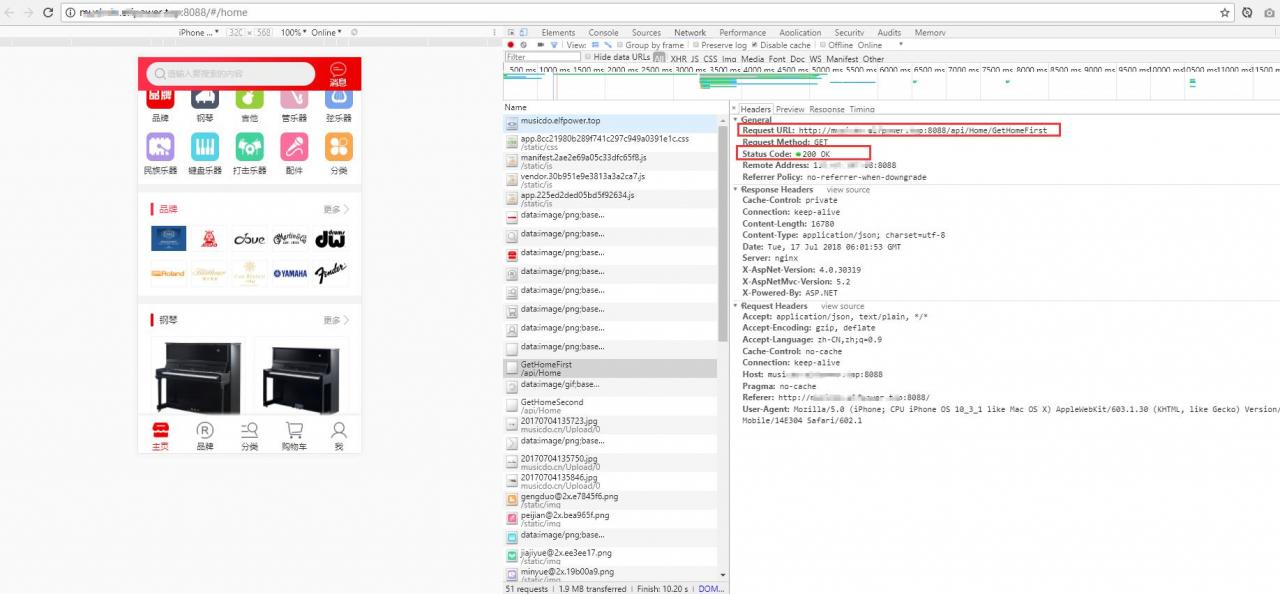Bookmark this page with the star icon
This screenshot has height=594, width=1280.
click(x=1225, y=12)
